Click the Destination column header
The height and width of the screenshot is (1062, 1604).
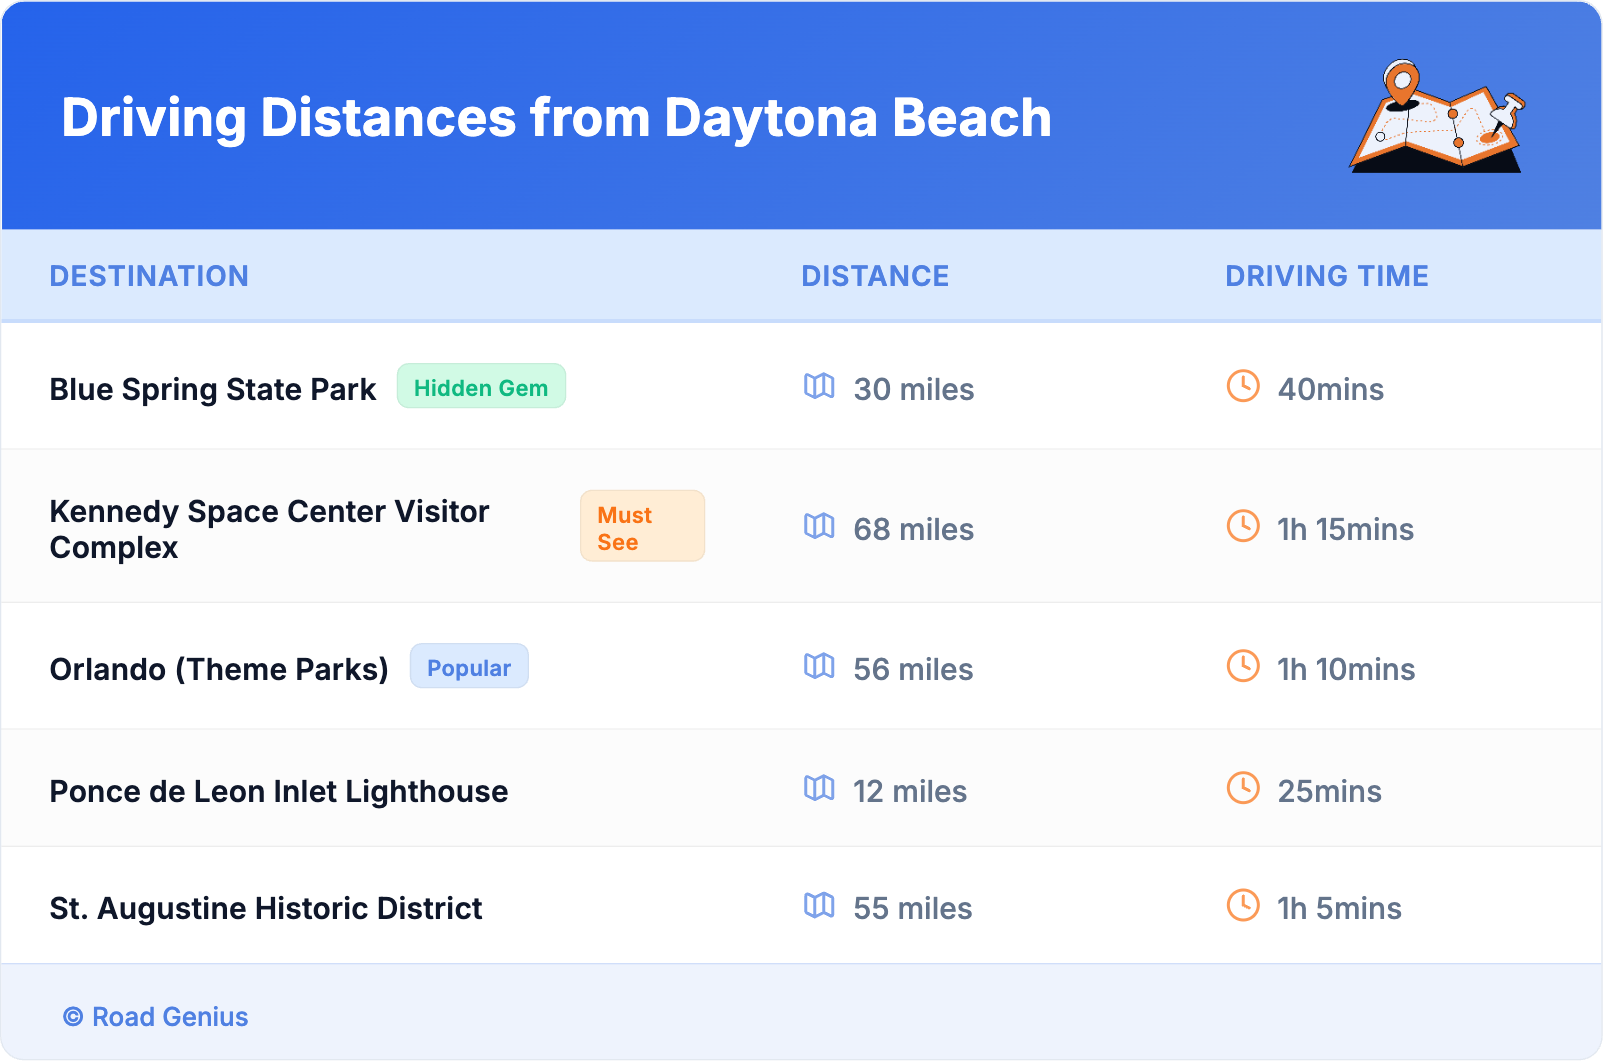coord(149,276)
